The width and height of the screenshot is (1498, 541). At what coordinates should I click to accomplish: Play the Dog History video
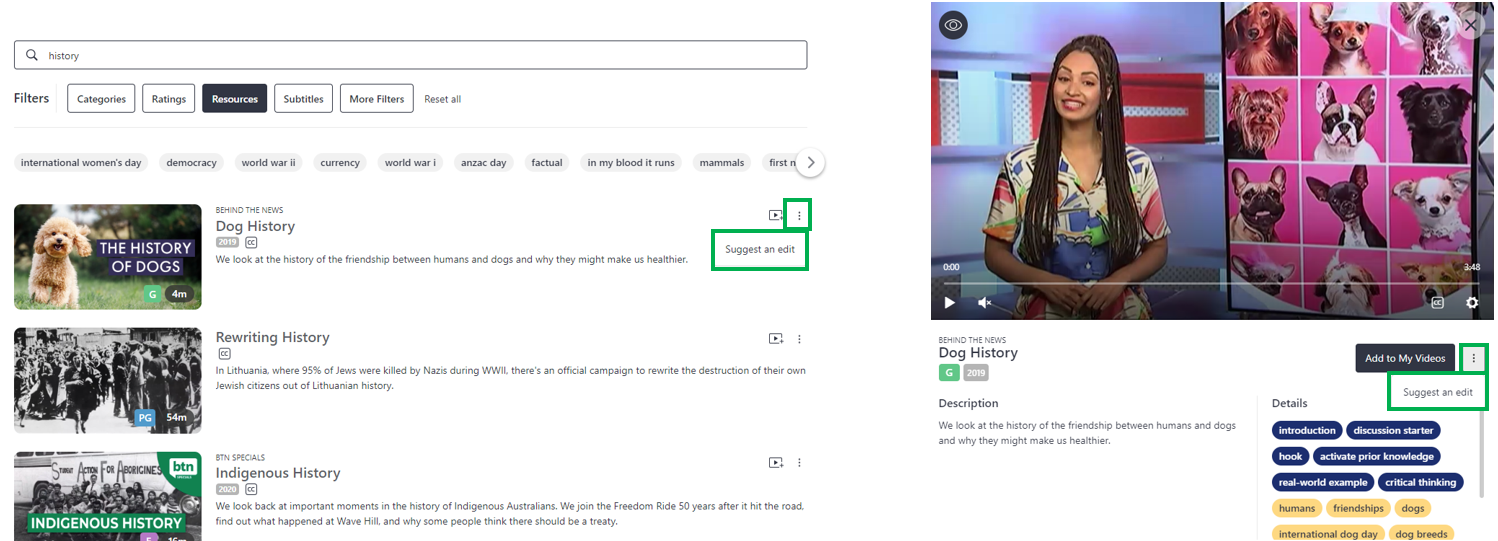(950, 302)
